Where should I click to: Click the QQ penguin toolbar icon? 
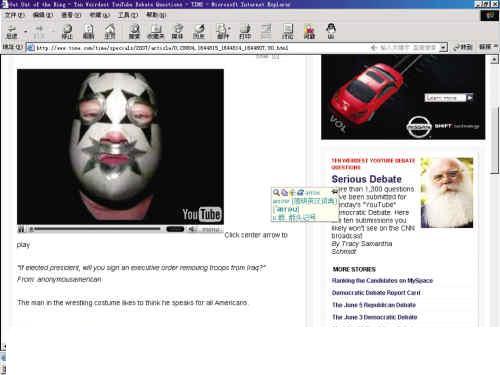(331, 31)
